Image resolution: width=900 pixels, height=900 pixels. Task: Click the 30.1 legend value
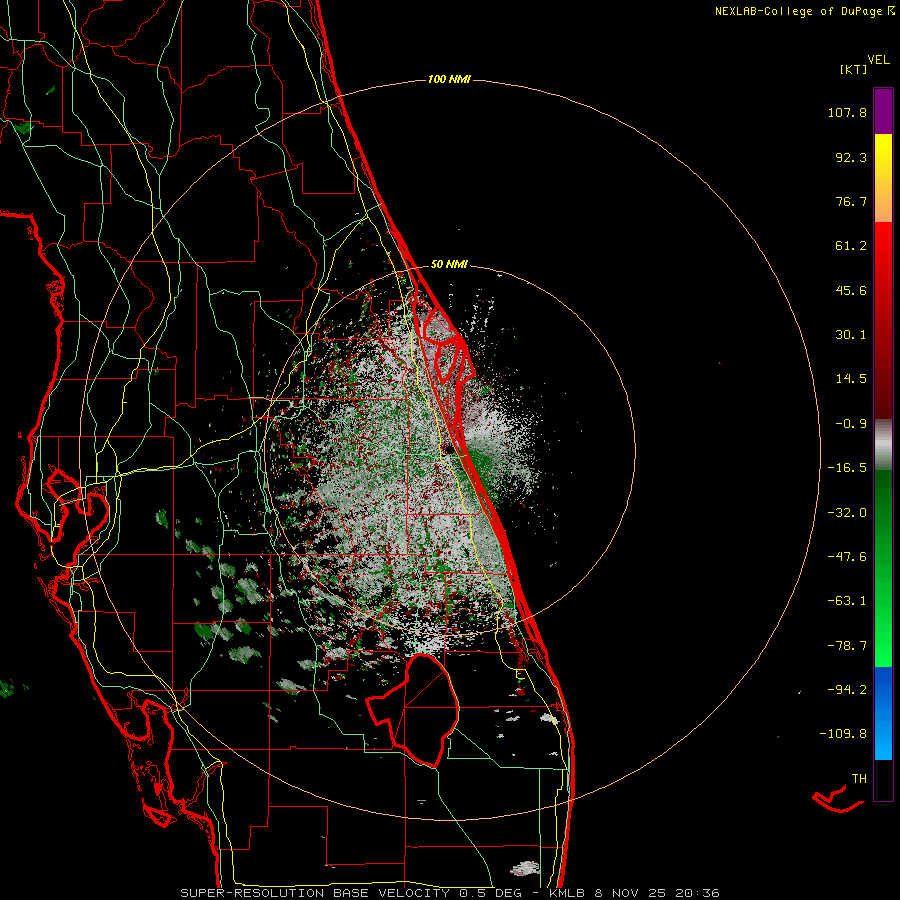coord(851,335)
